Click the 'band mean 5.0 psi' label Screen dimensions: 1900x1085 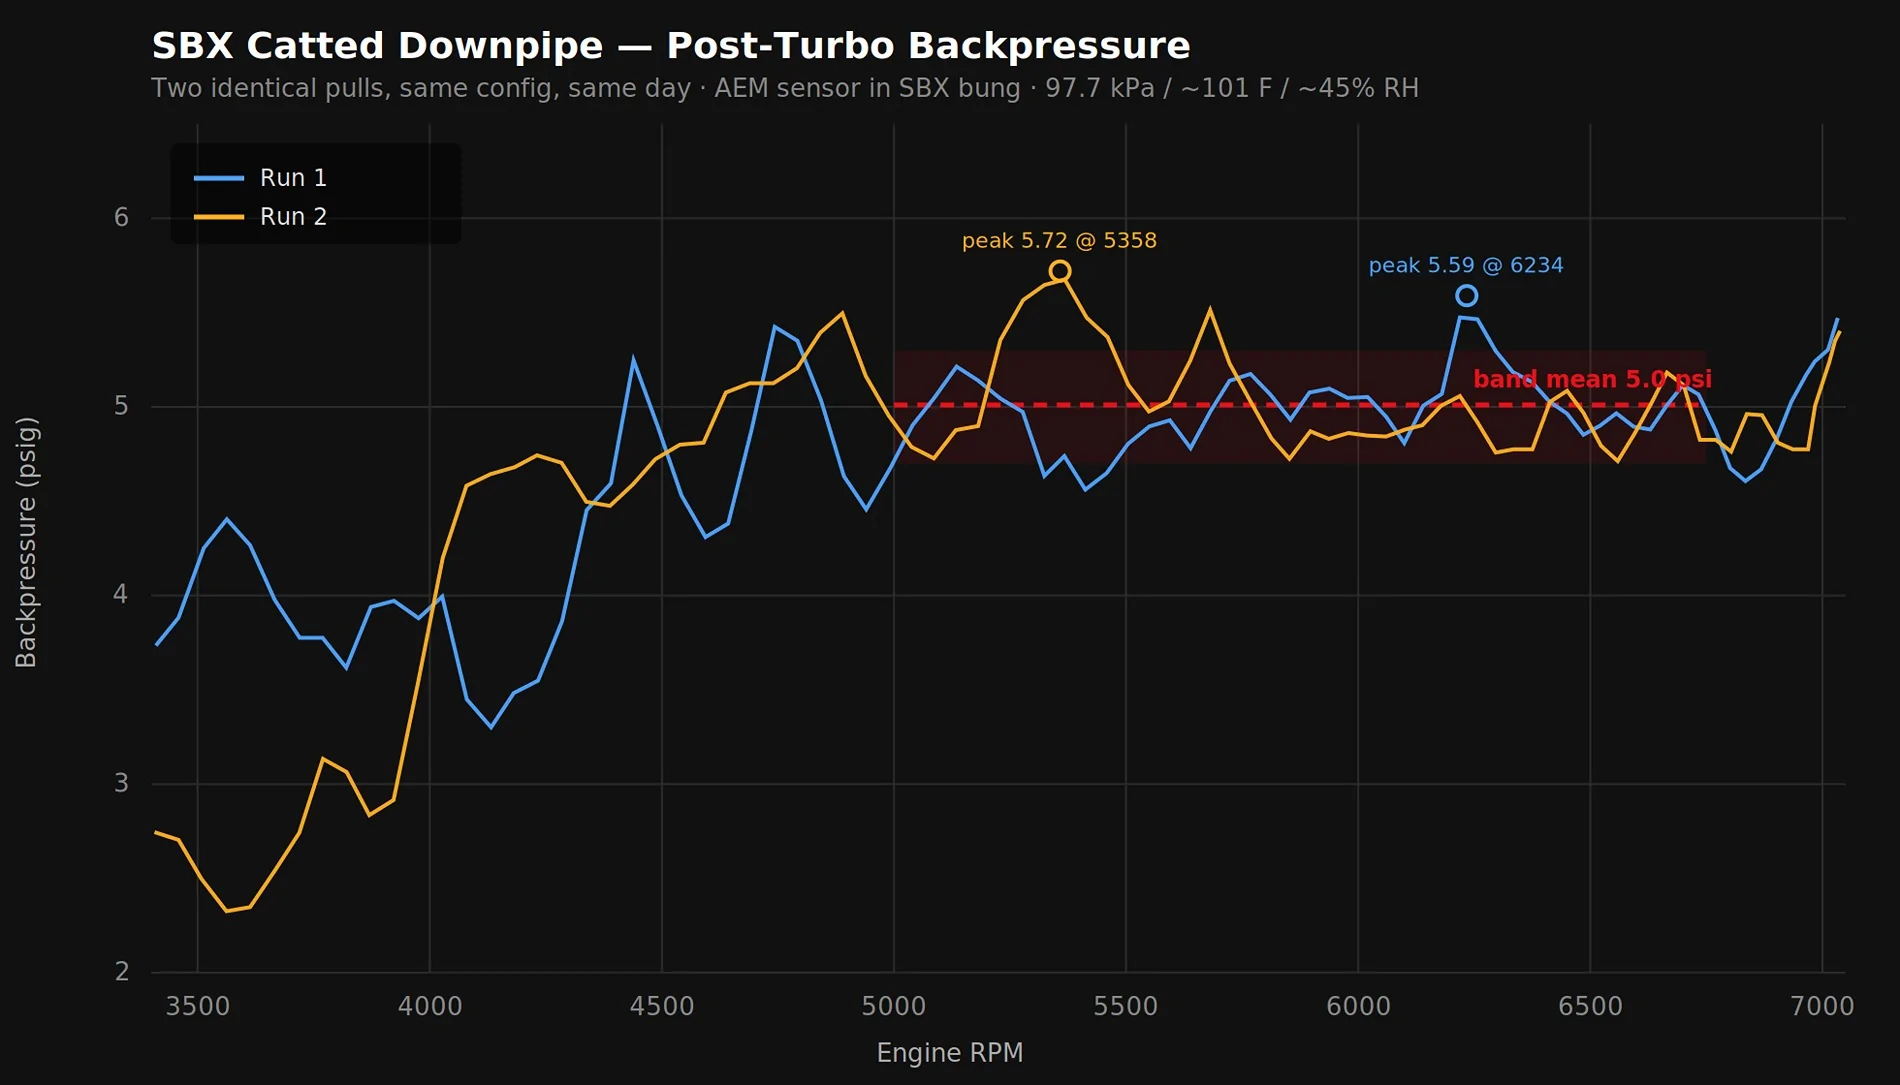tap(1592, 379)
